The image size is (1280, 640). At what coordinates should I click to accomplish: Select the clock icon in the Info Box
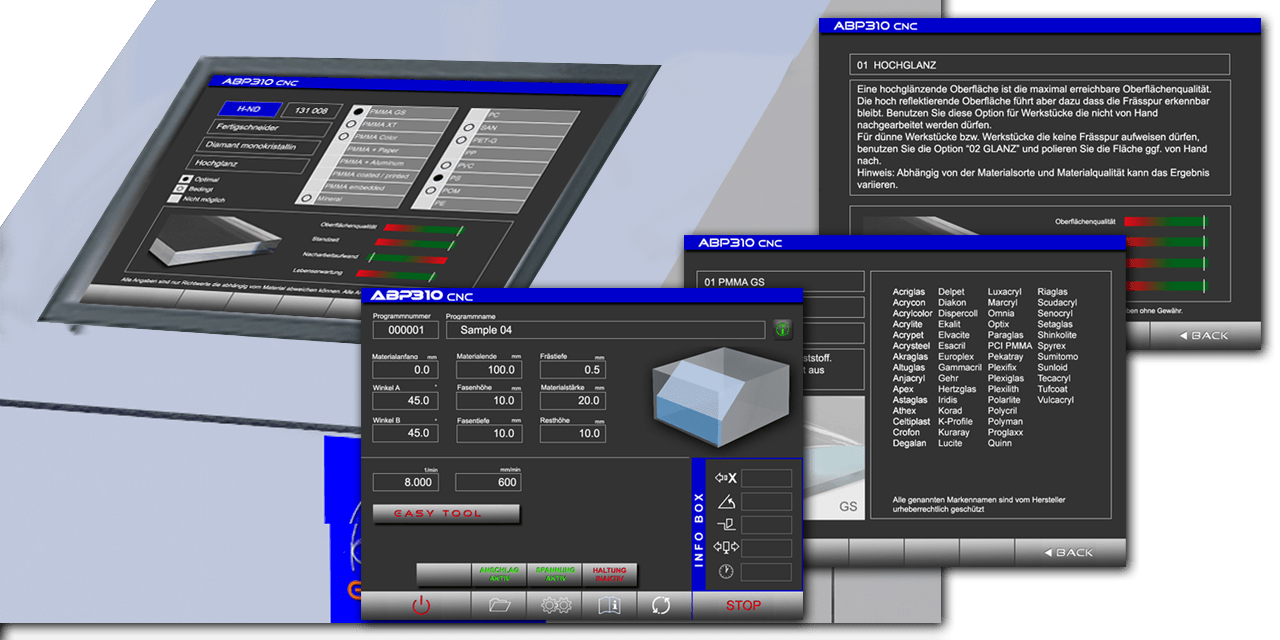(724, 571)
